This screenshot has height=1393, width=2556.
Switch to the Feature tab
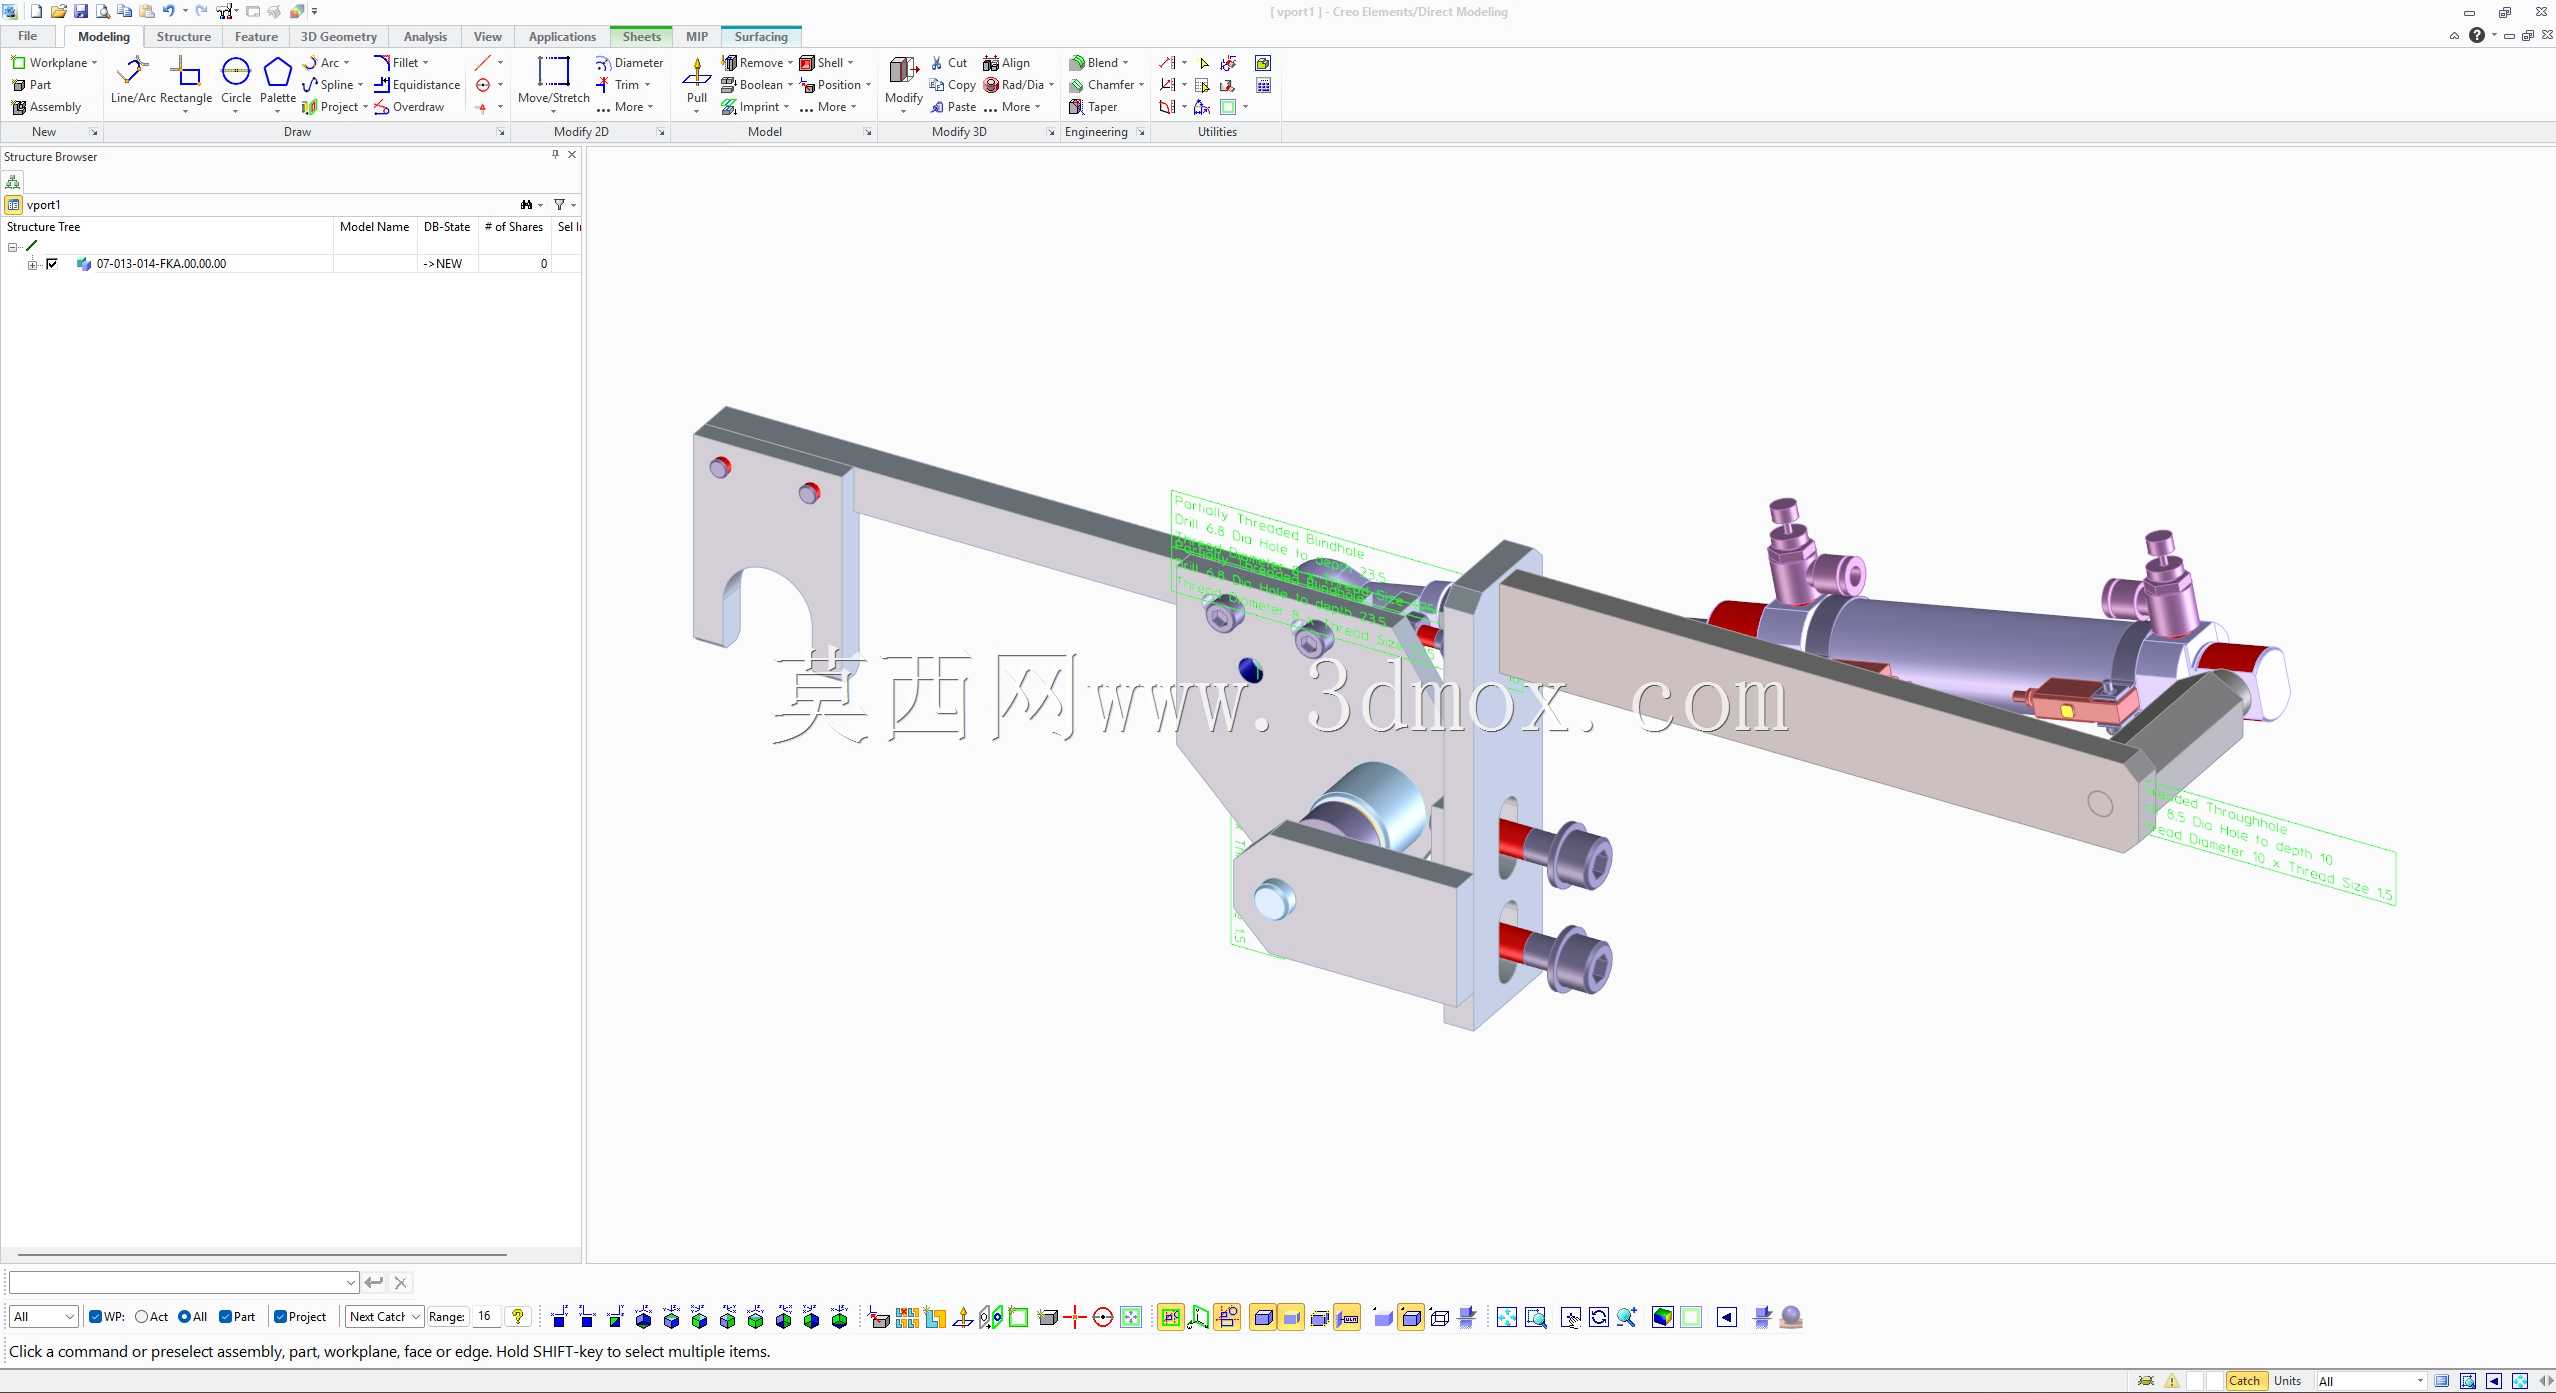[256, 37]
